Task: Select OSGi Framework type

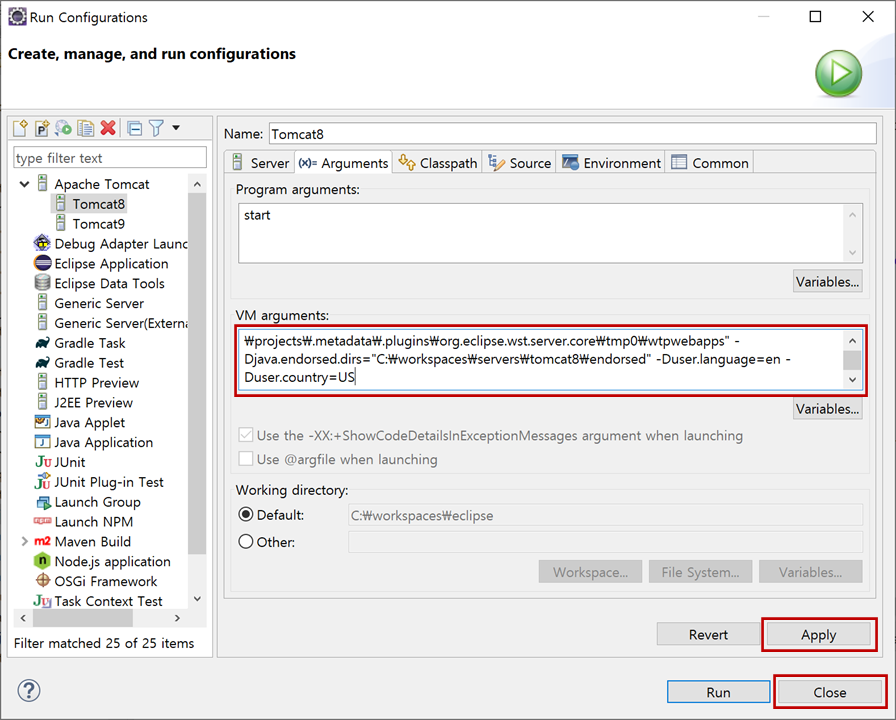Action: point(96,581)
